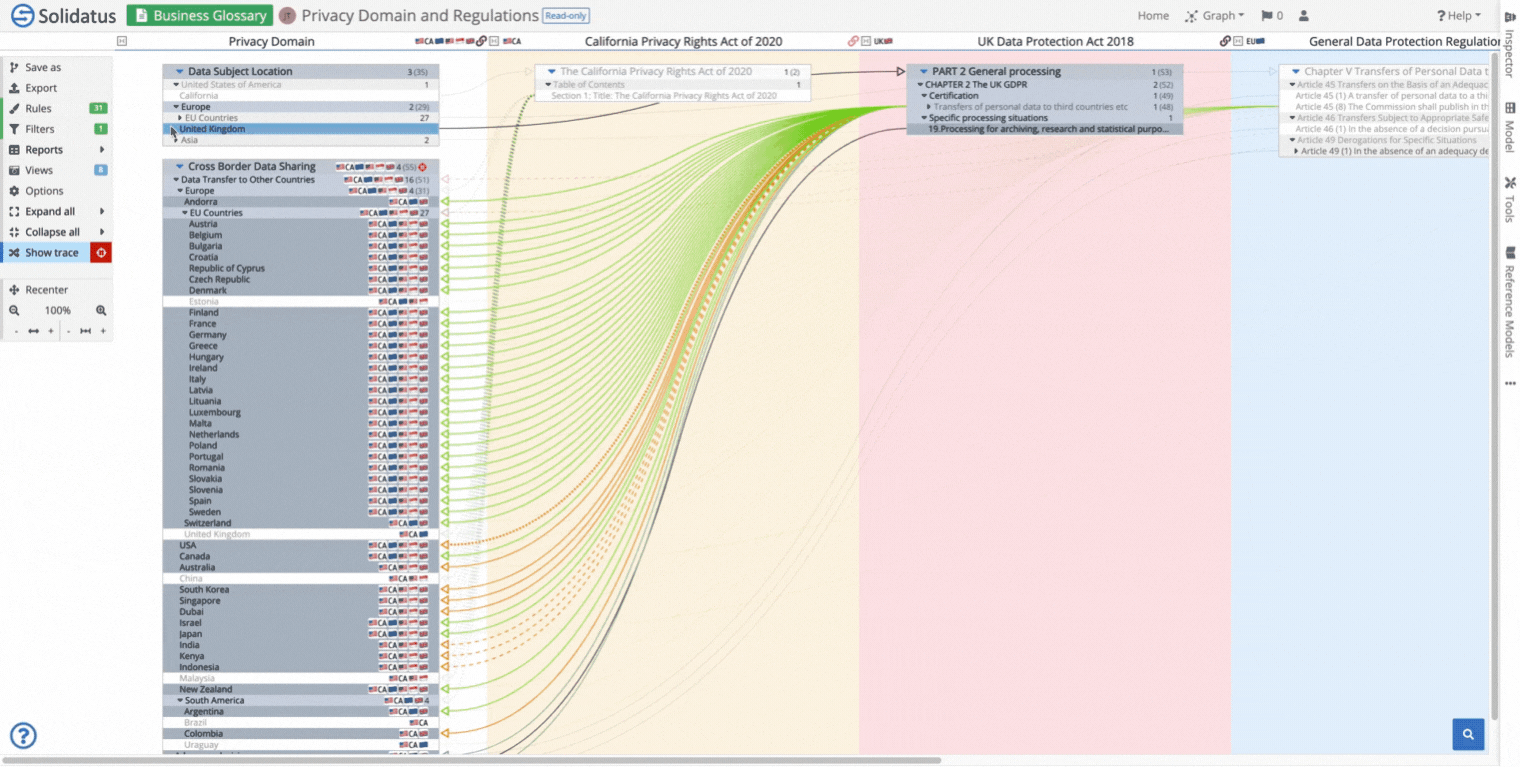This screenshot has width=1520, height=767.
Task: Toggle Show trace off
Action: click(x=46, y=253)
